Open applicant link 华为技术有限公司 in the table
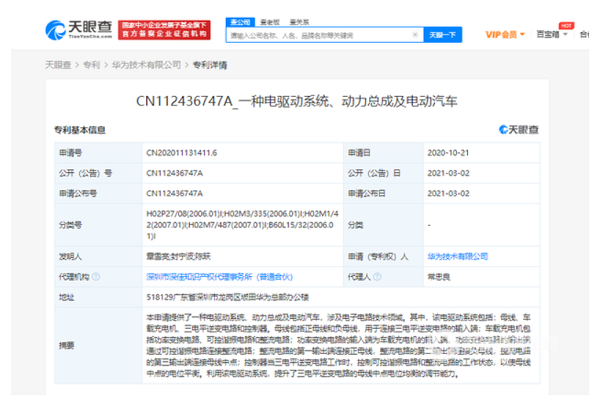600x400 pixels. point(458,256)
